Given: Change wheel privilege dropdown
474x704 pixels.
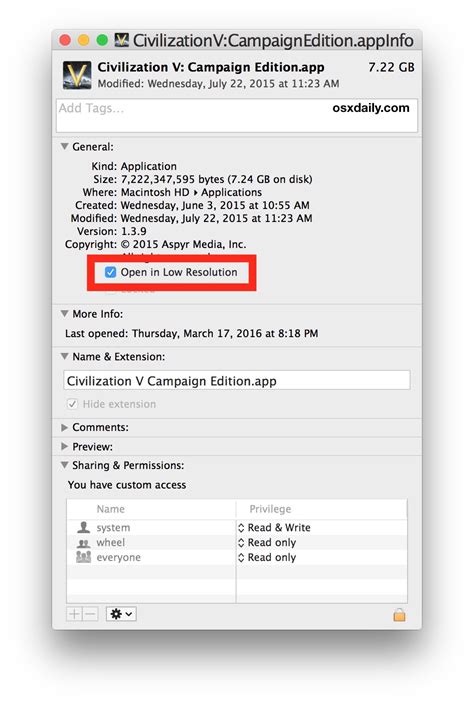Looking at the screenshot, I should 267,542.
